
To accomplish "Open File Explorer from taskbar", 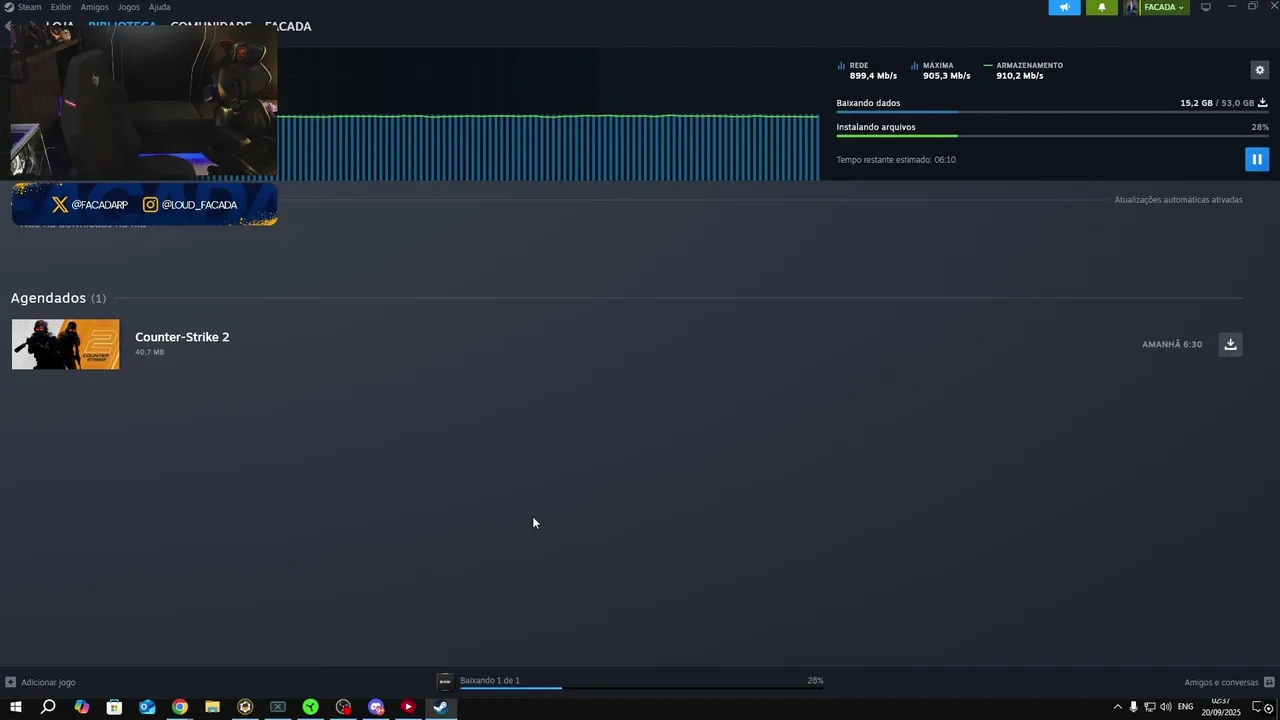I will tap(212, 707).
